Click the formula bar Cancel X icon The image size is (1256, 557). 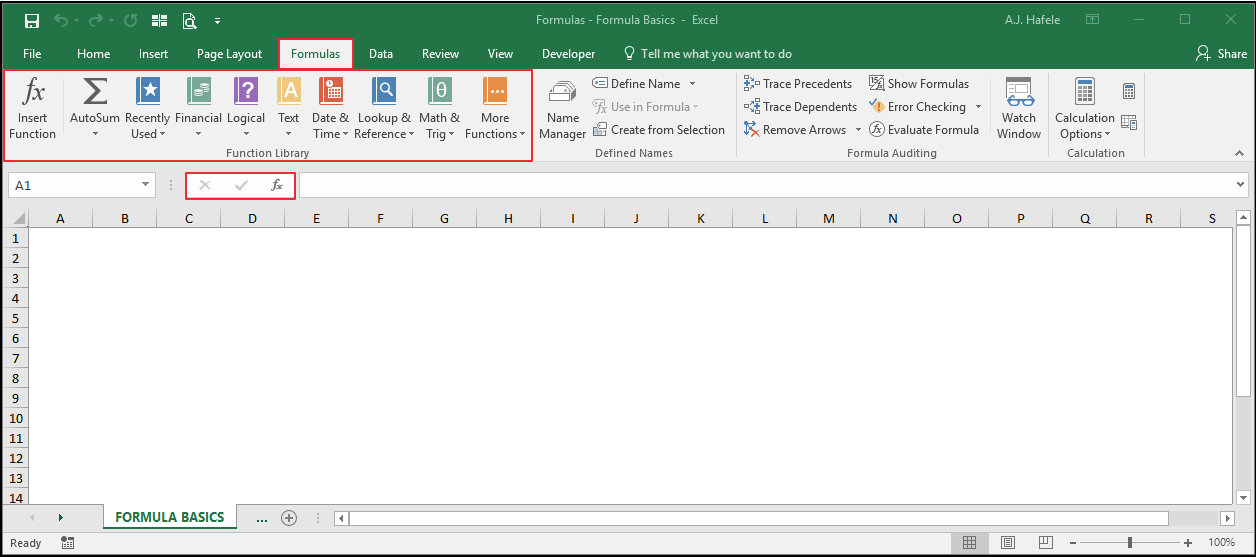pyautogui.click(x=205, y=185)
